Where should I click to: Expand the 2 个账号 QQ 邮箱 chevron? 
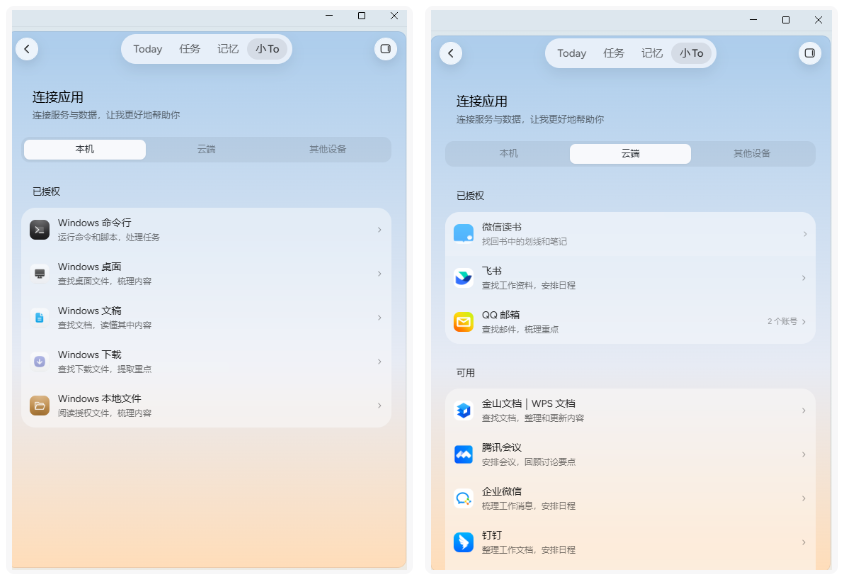(804, 322)
